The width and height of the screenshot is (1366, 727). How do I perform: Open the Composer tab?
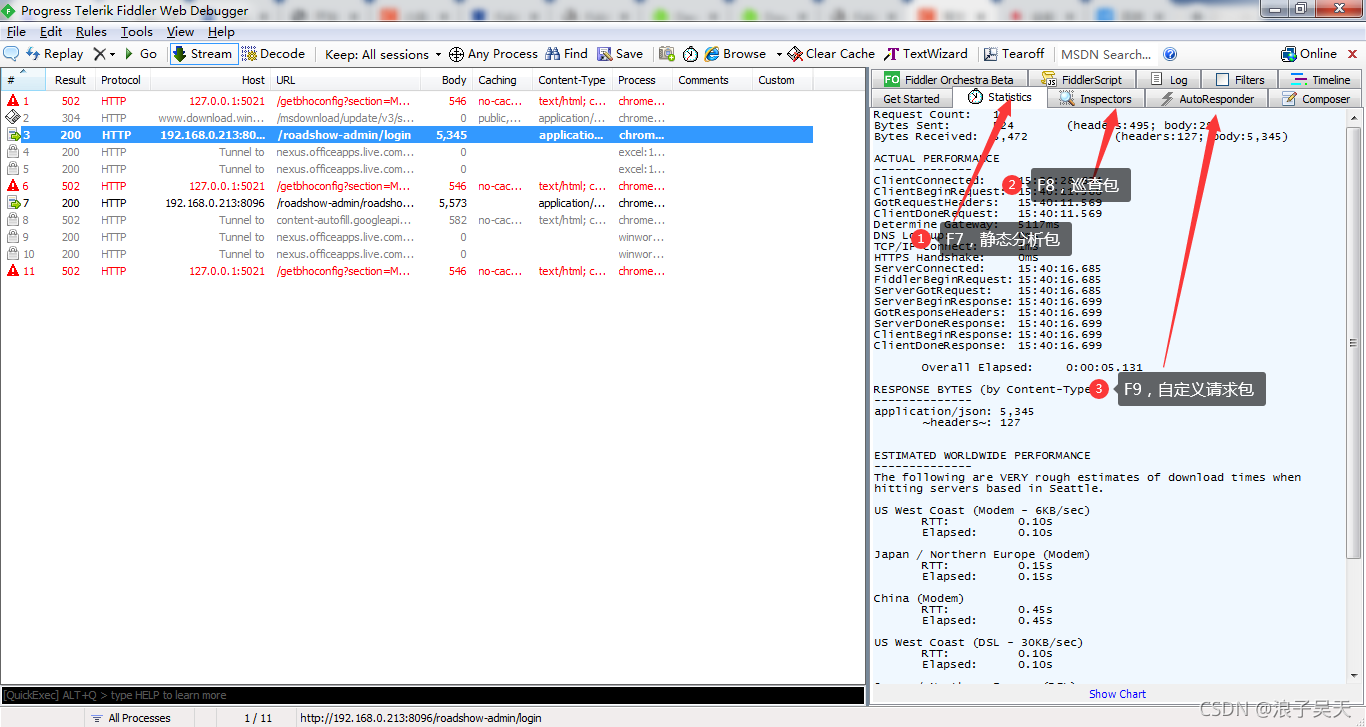pos(1315,99)
